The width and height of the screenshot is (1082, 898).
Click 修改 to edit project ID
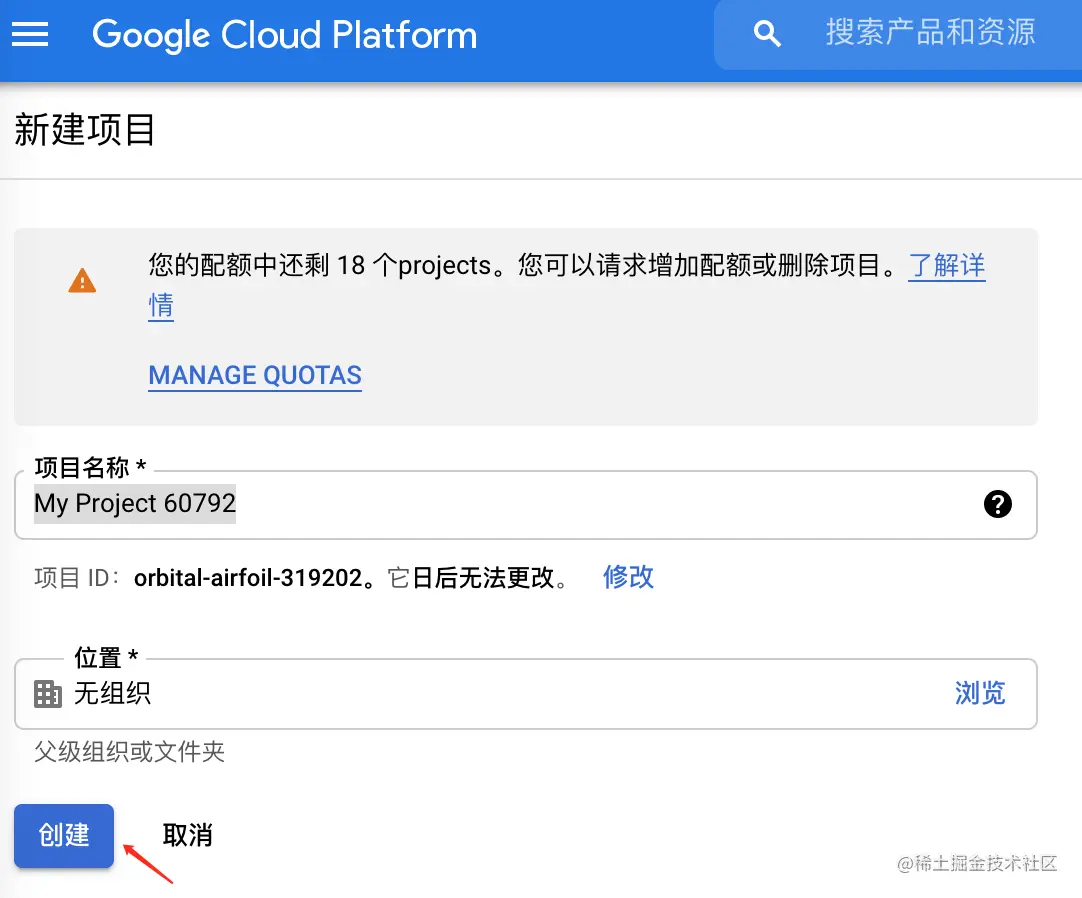tap(628, 577)
